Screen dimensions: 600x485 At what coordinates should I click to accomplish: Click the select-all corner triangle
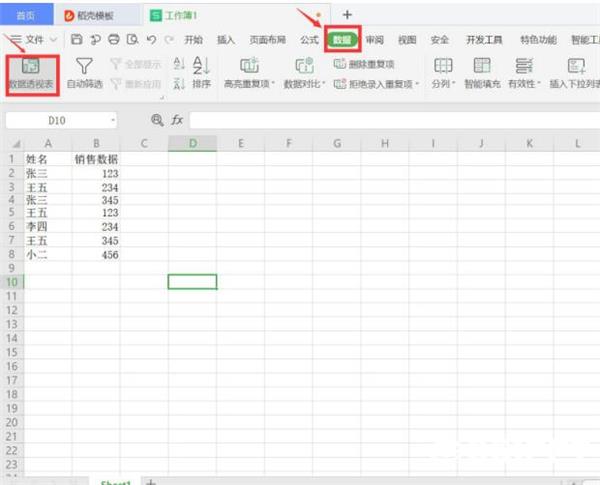(16, 144)
